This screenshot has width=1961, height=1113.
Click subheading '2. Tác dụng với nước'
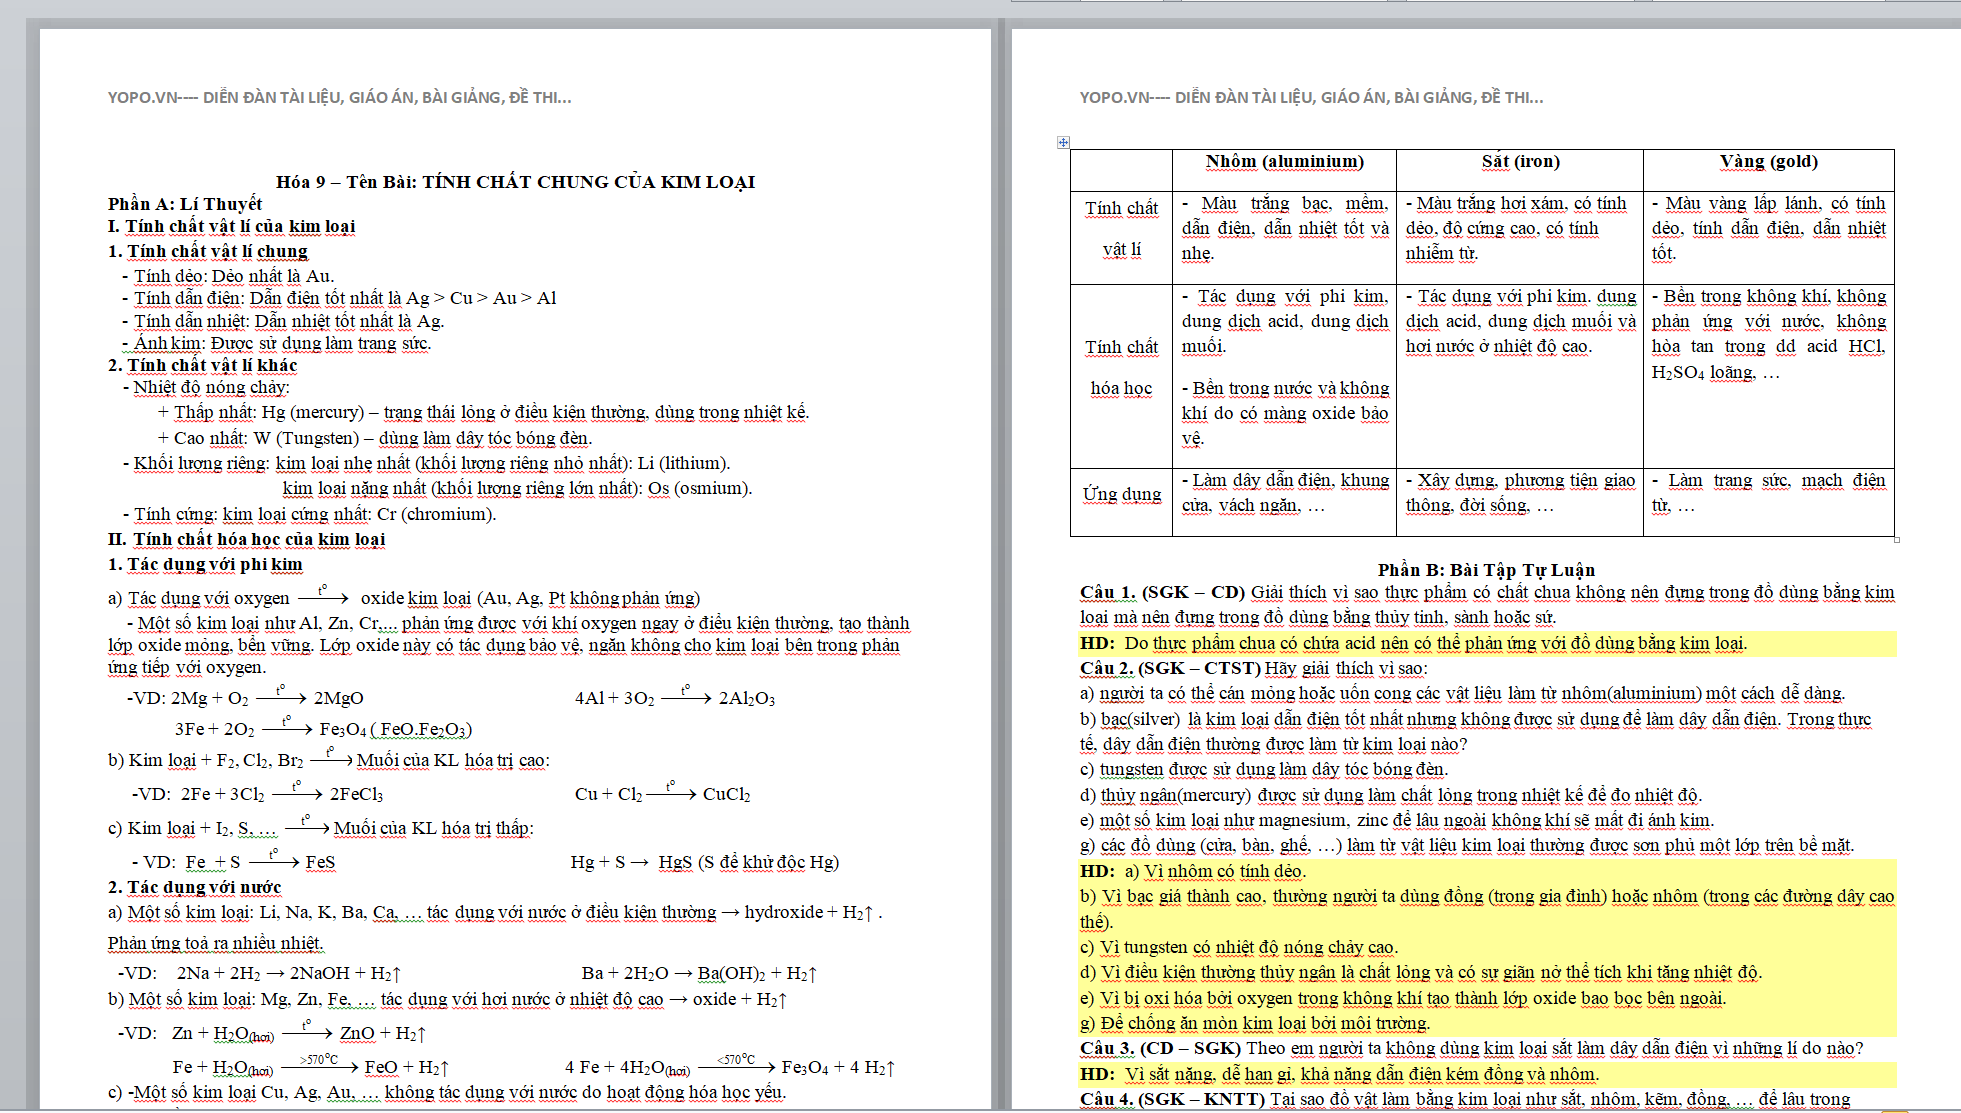coord(195,888)
